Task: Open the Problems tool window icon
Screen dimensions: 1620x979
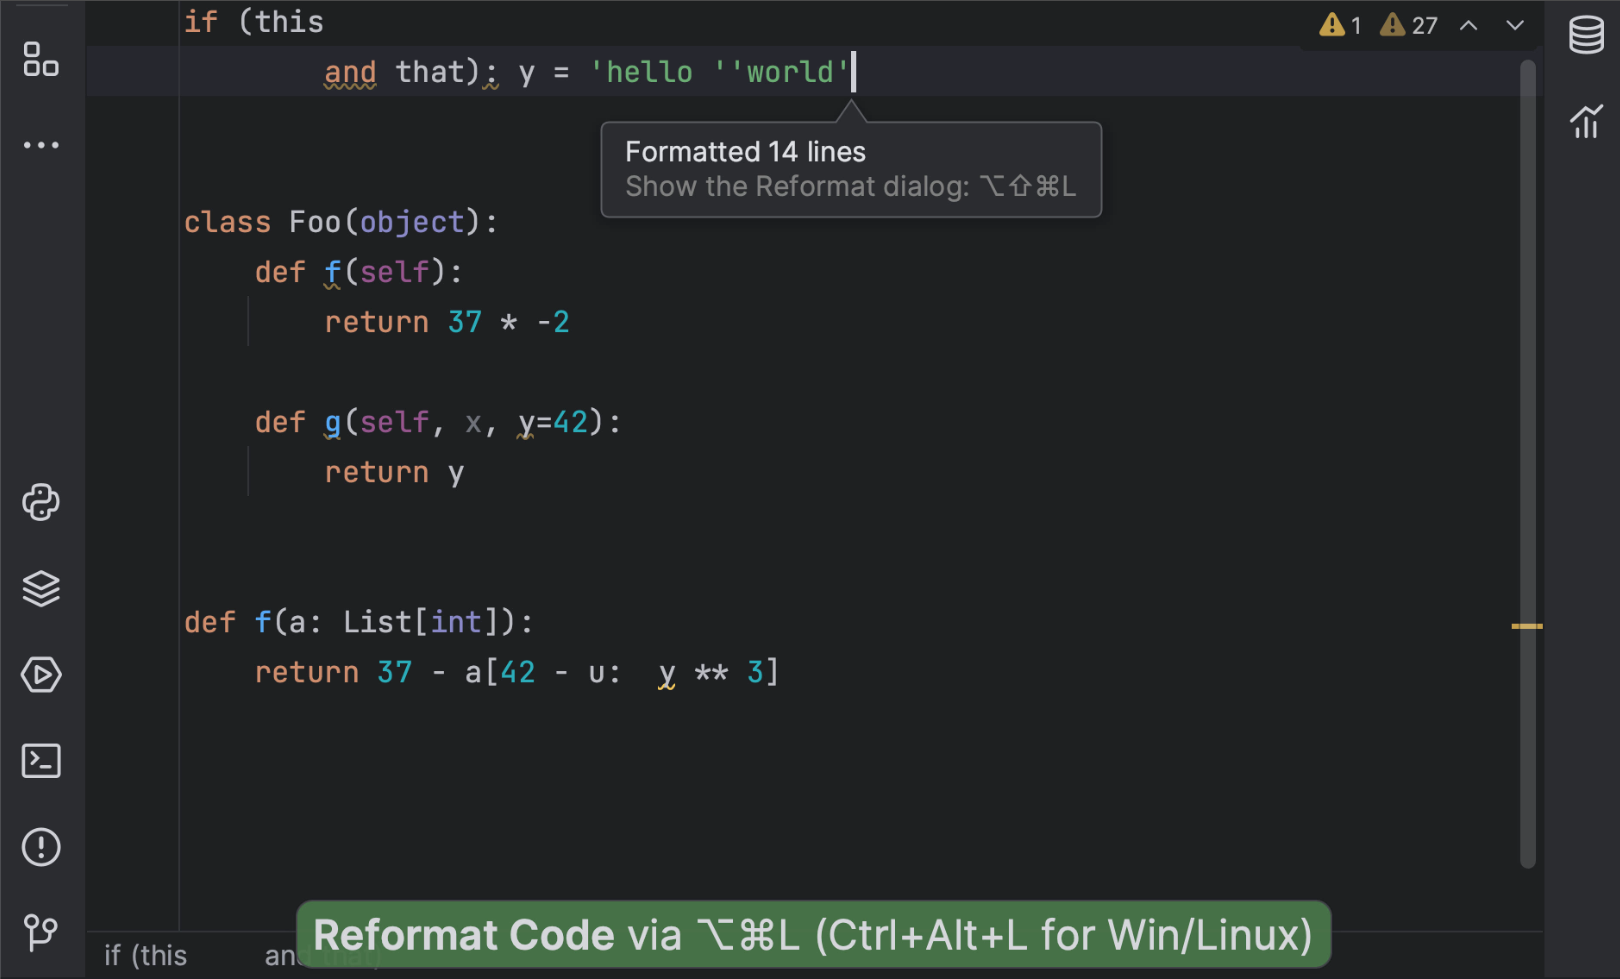Action: point(41,847)
